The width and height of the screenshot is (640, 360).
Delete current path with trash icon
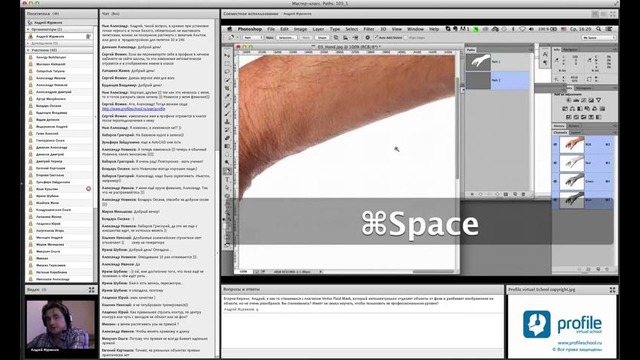click(x=524, y=194)
